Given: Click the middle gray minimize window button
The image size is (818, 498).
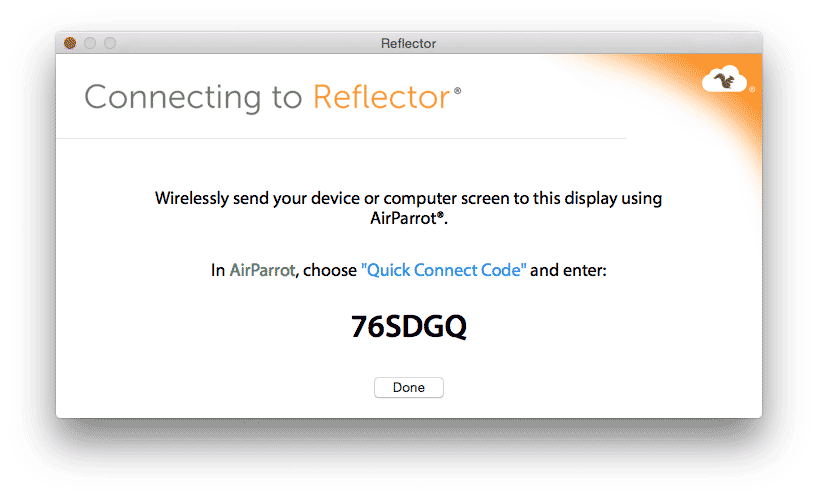Looking at the screenshot, I should (x=90, y=43).
